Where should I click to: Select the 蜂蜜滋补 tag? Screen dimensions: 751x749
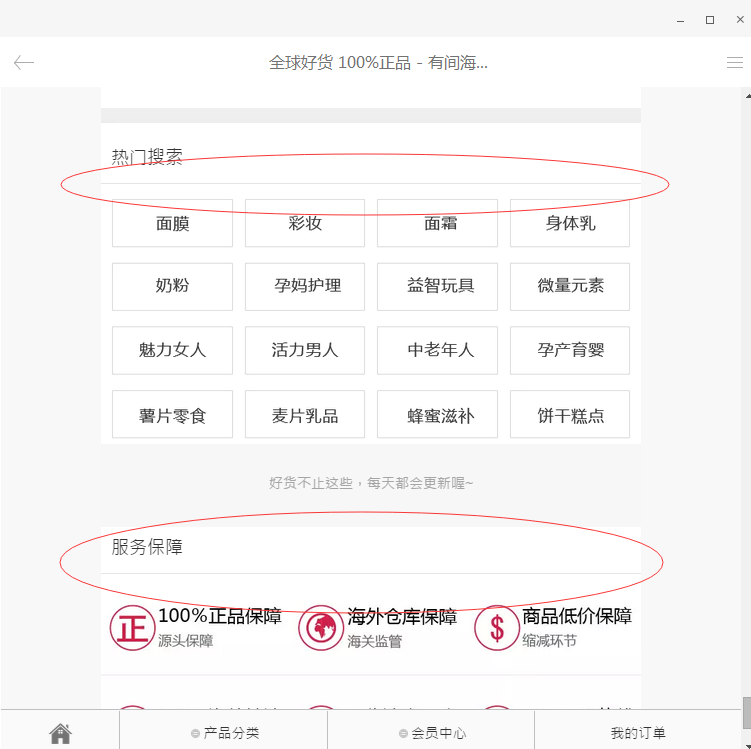click(437, 415)
